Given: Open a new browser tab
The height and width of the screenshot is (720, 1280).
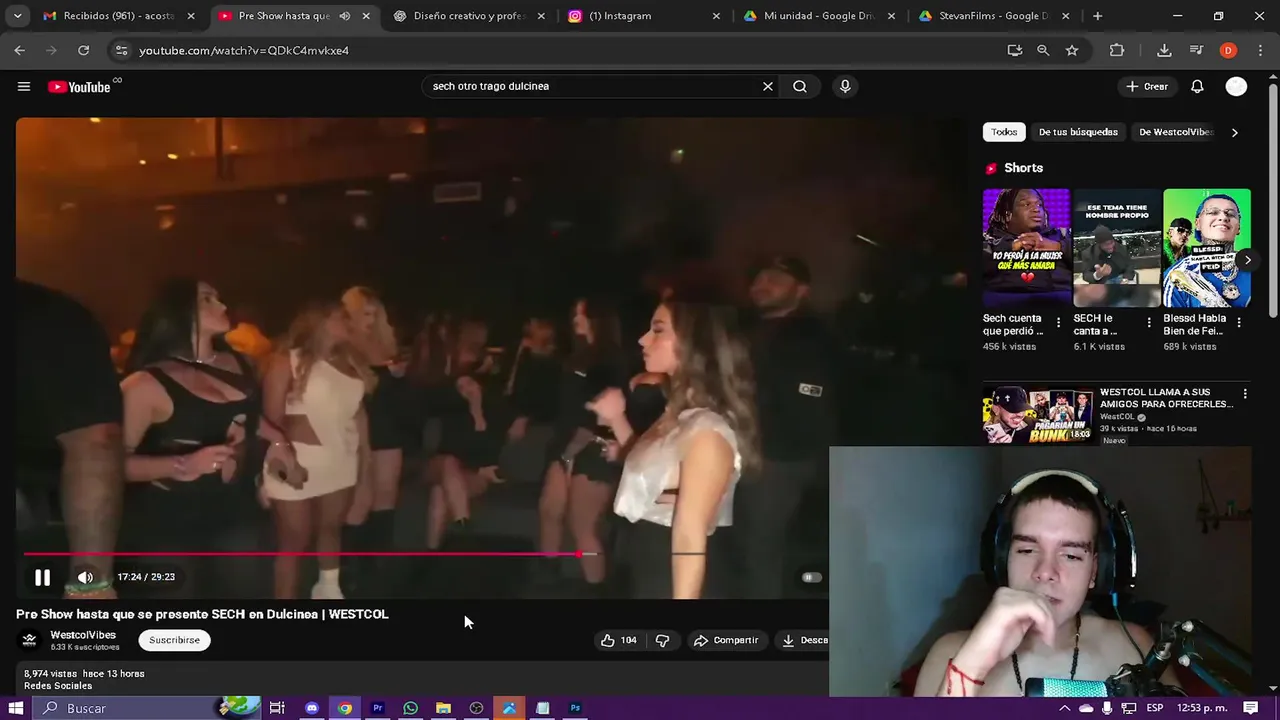Looking at the screenshot, I should [x=1098, y=16].
